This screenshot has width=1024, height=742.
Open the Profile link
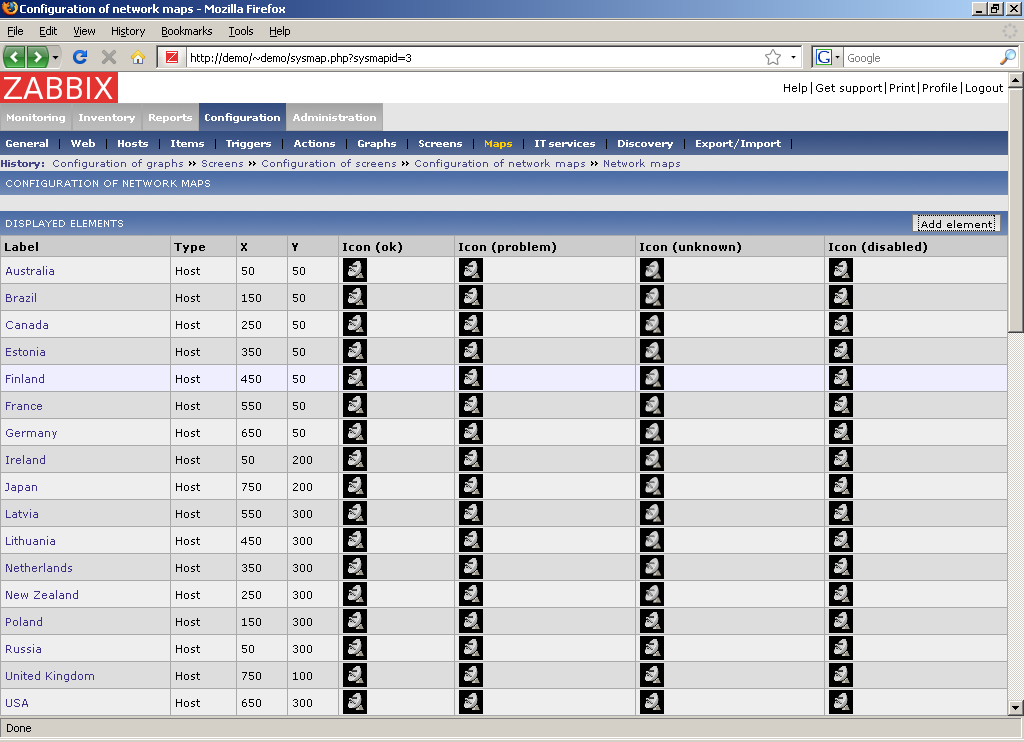pos(940,88)
